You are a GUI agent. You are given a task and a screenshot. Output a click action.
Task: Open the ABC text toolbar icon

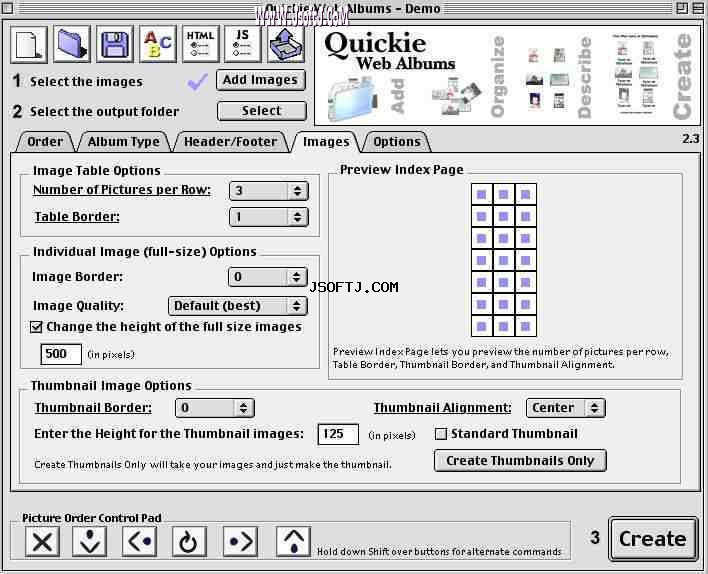point(158,44)
